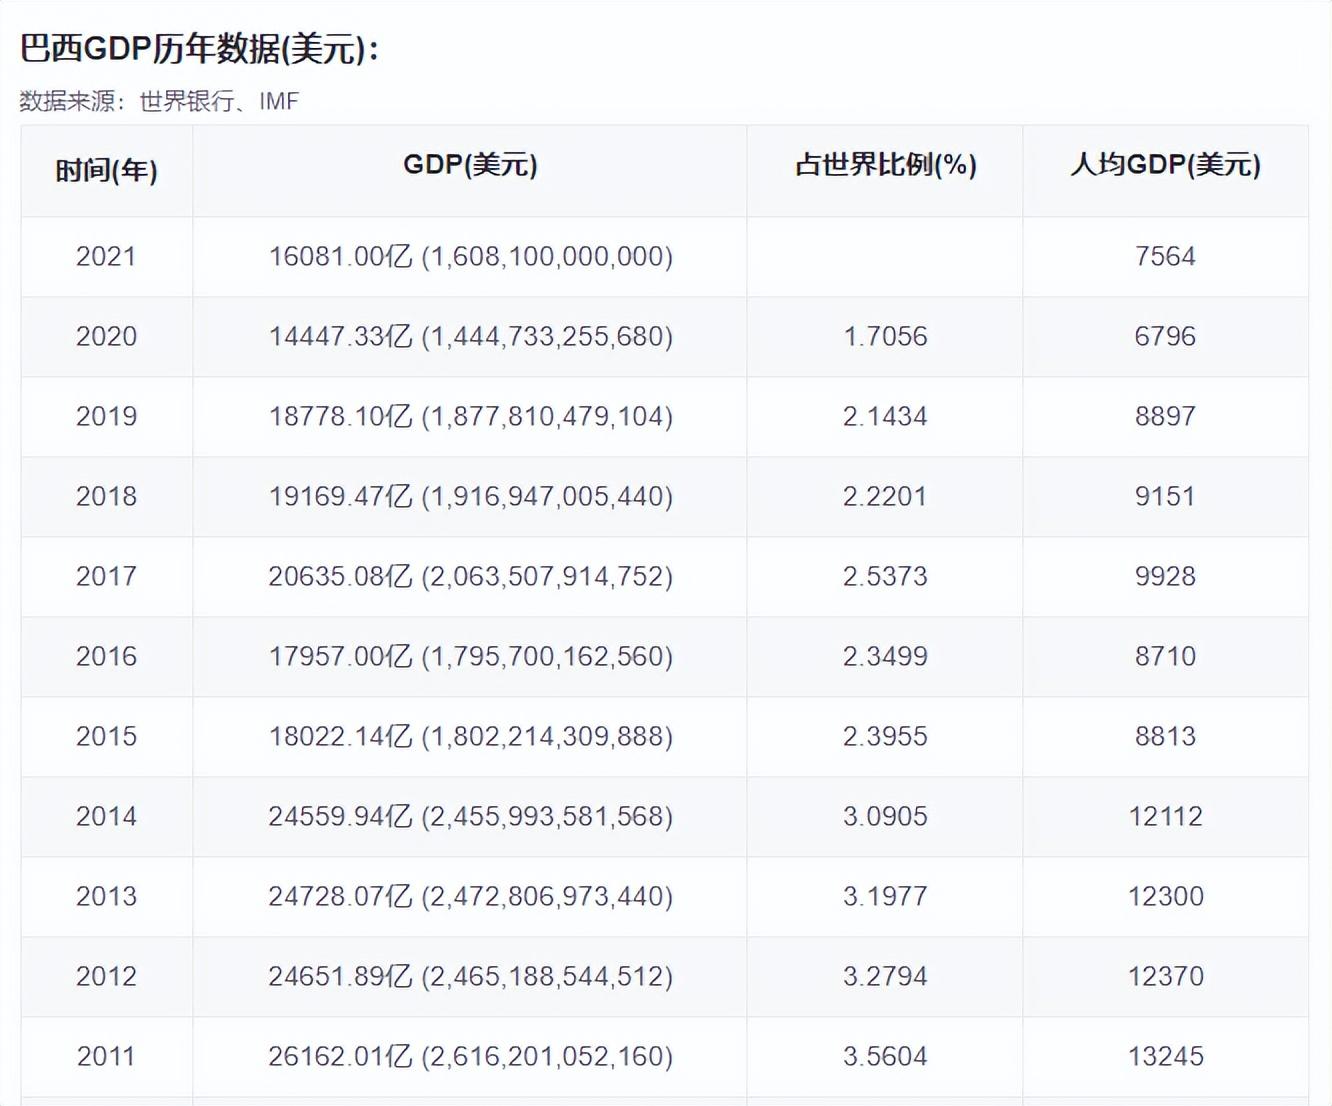Screen dimensions: 1332x1106
Task: Click per-capita GDP value 9928
Action: (1165, 576)
